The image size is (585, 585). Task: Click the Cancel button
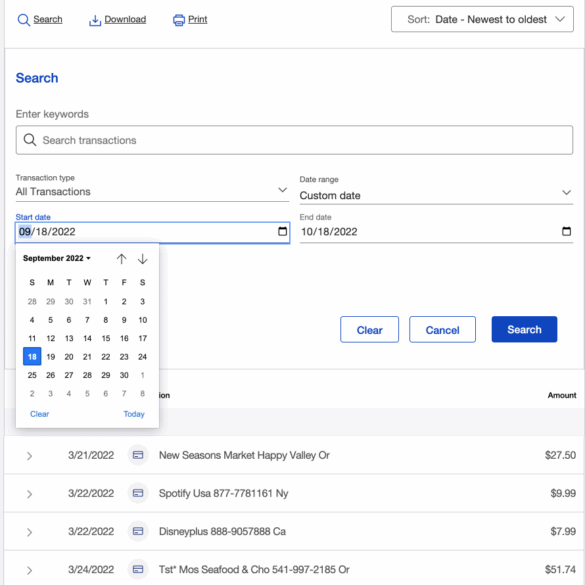pyautogui.click(x=442, y=329)
